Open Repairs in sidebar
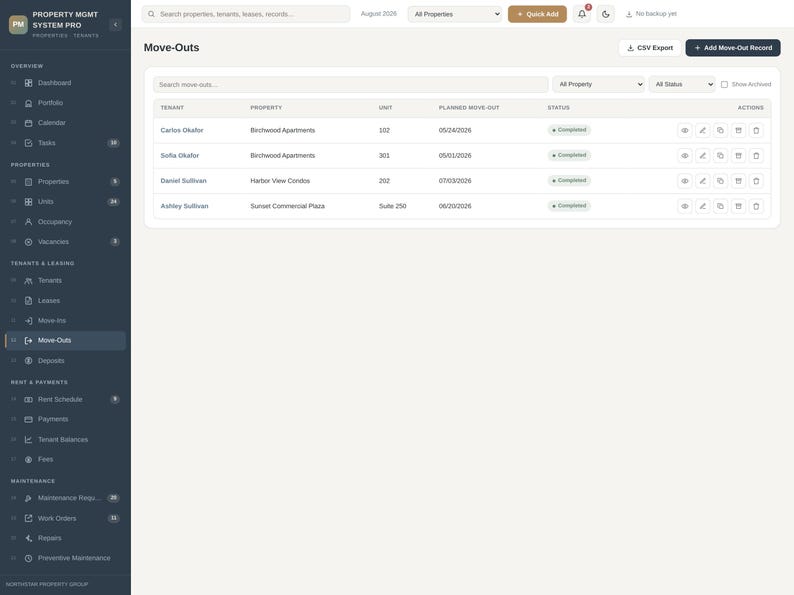 click(65, 538)
